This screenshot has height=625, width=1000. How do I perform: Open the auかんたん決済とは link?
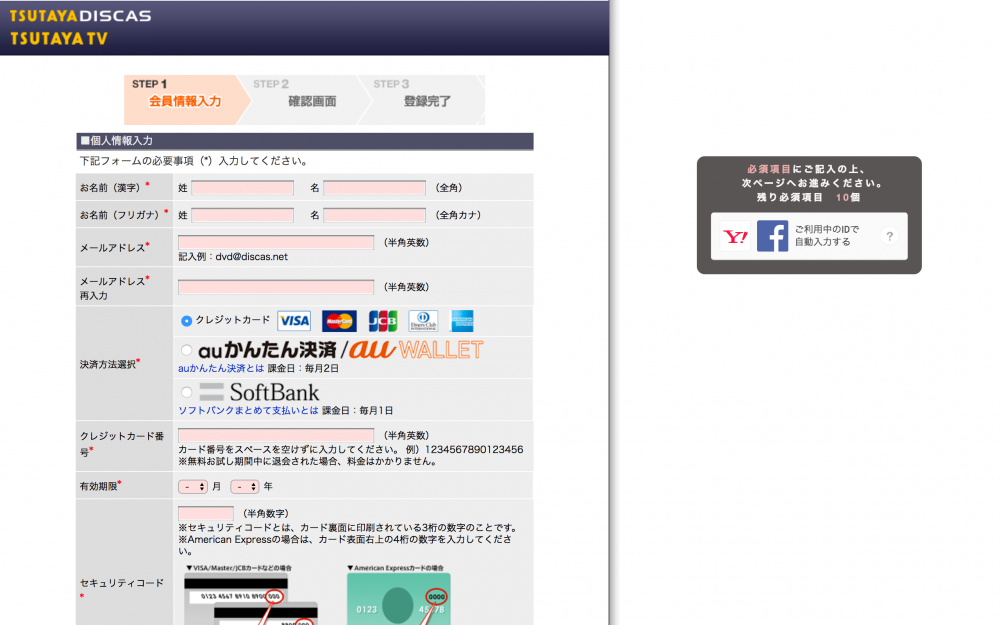pyautogui.click(x=221, y=368)
